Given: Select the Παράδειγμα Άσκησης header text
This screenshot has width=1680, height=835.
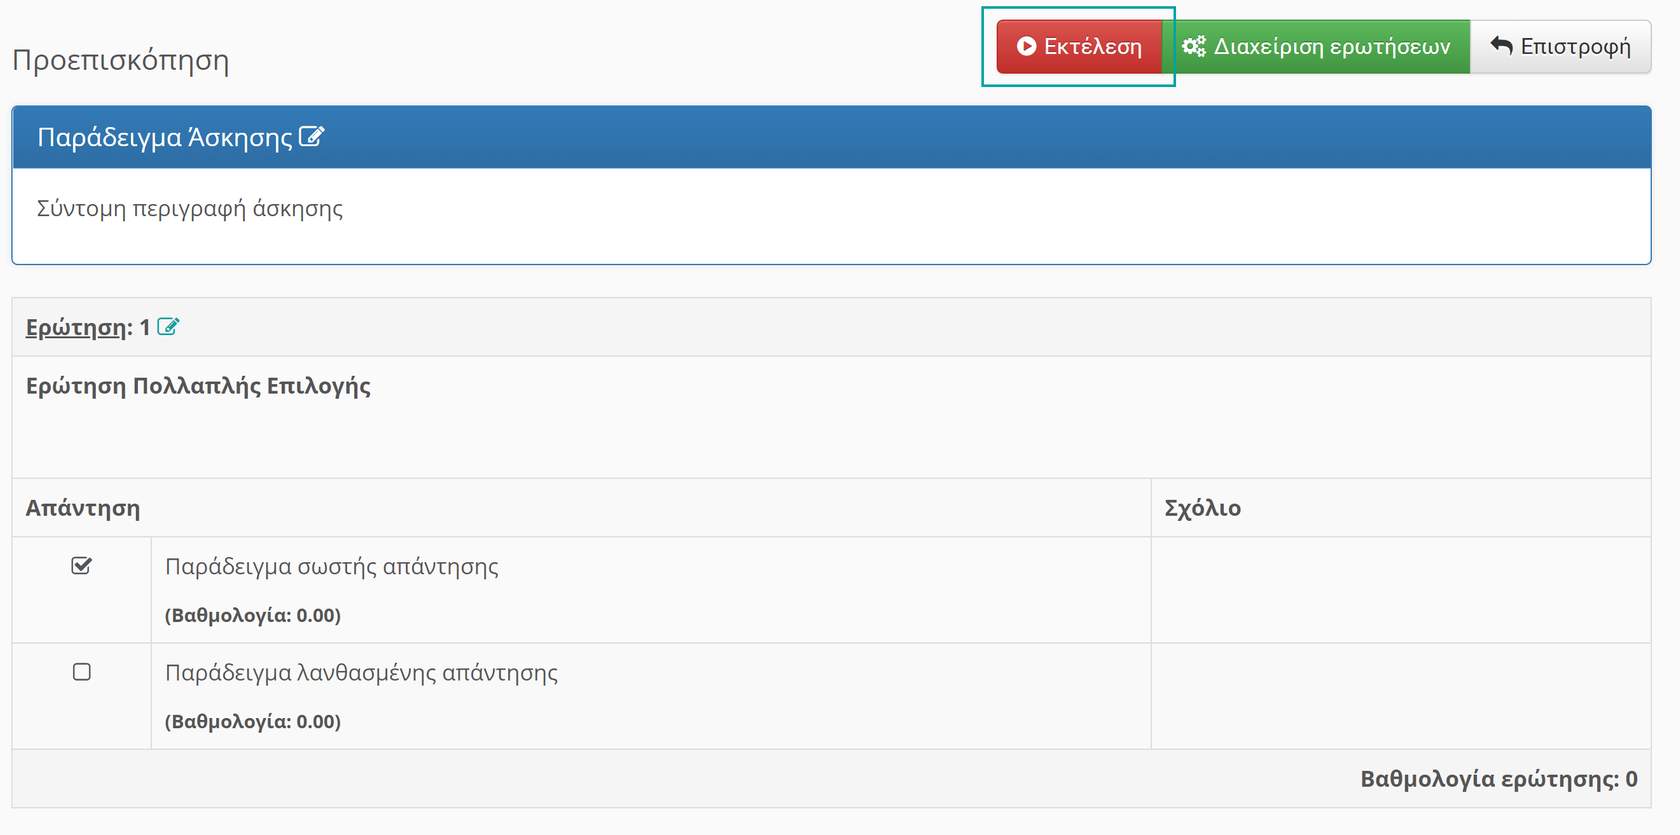Looking at the screenshot, I should [x=165, y=137].
